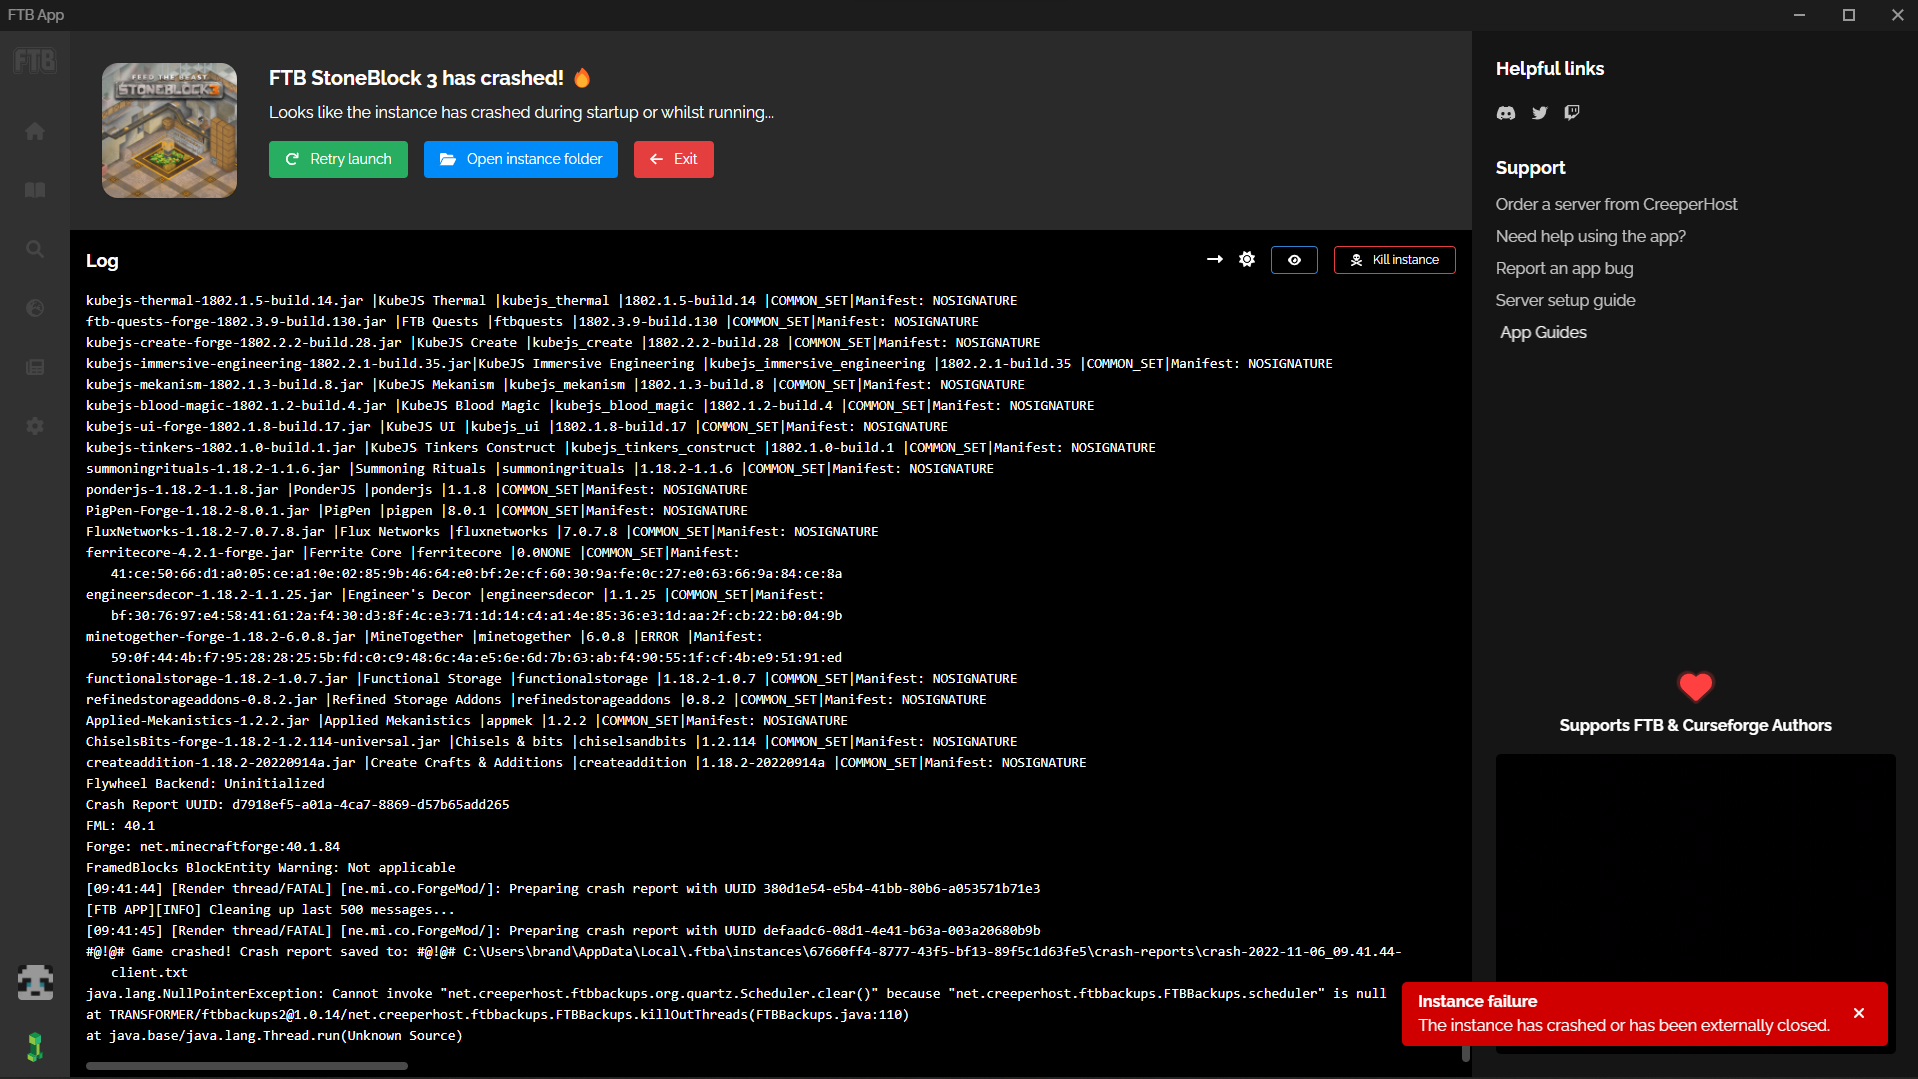
Task: Click the Support heading
Action: coord(1530,167)
